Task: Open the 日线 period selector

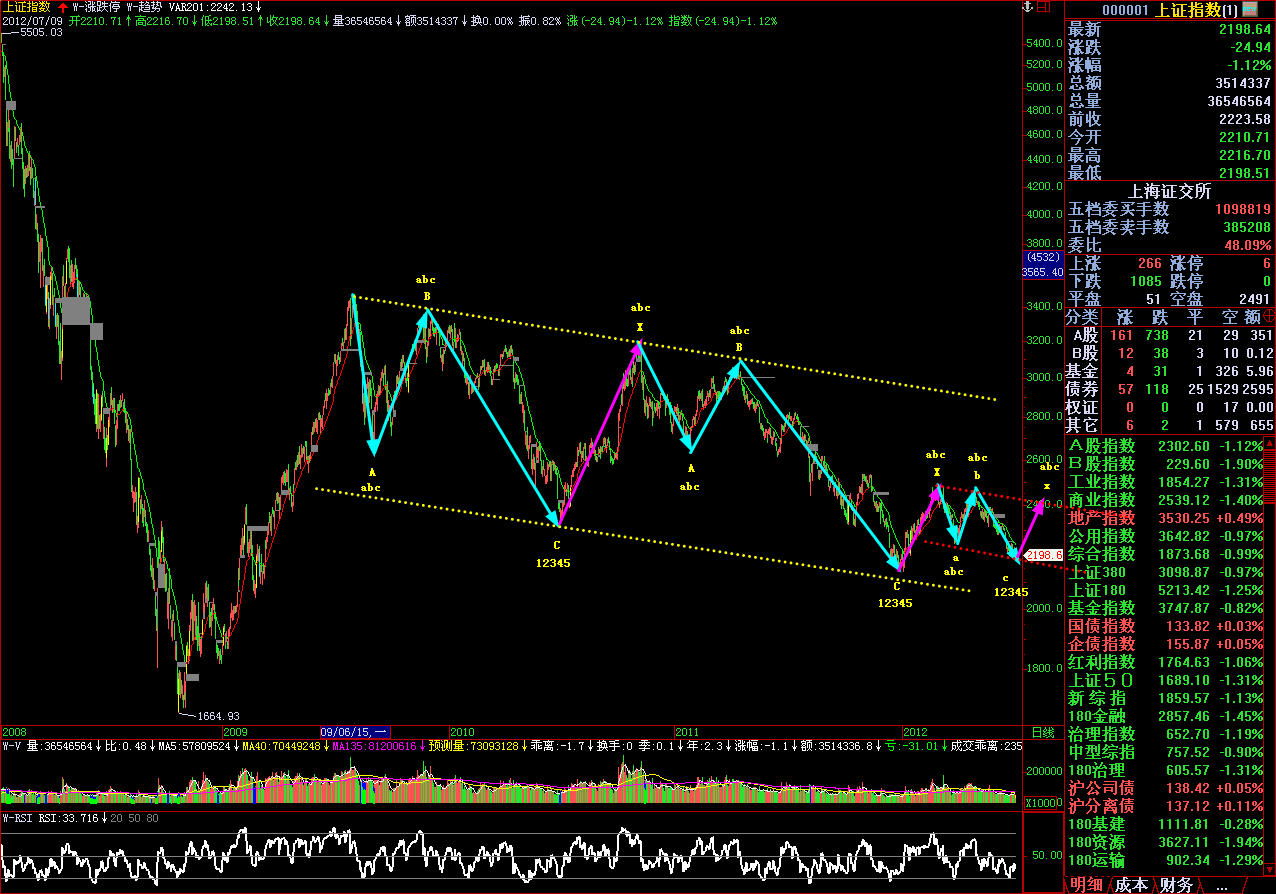Action: tap(1041, 733)
